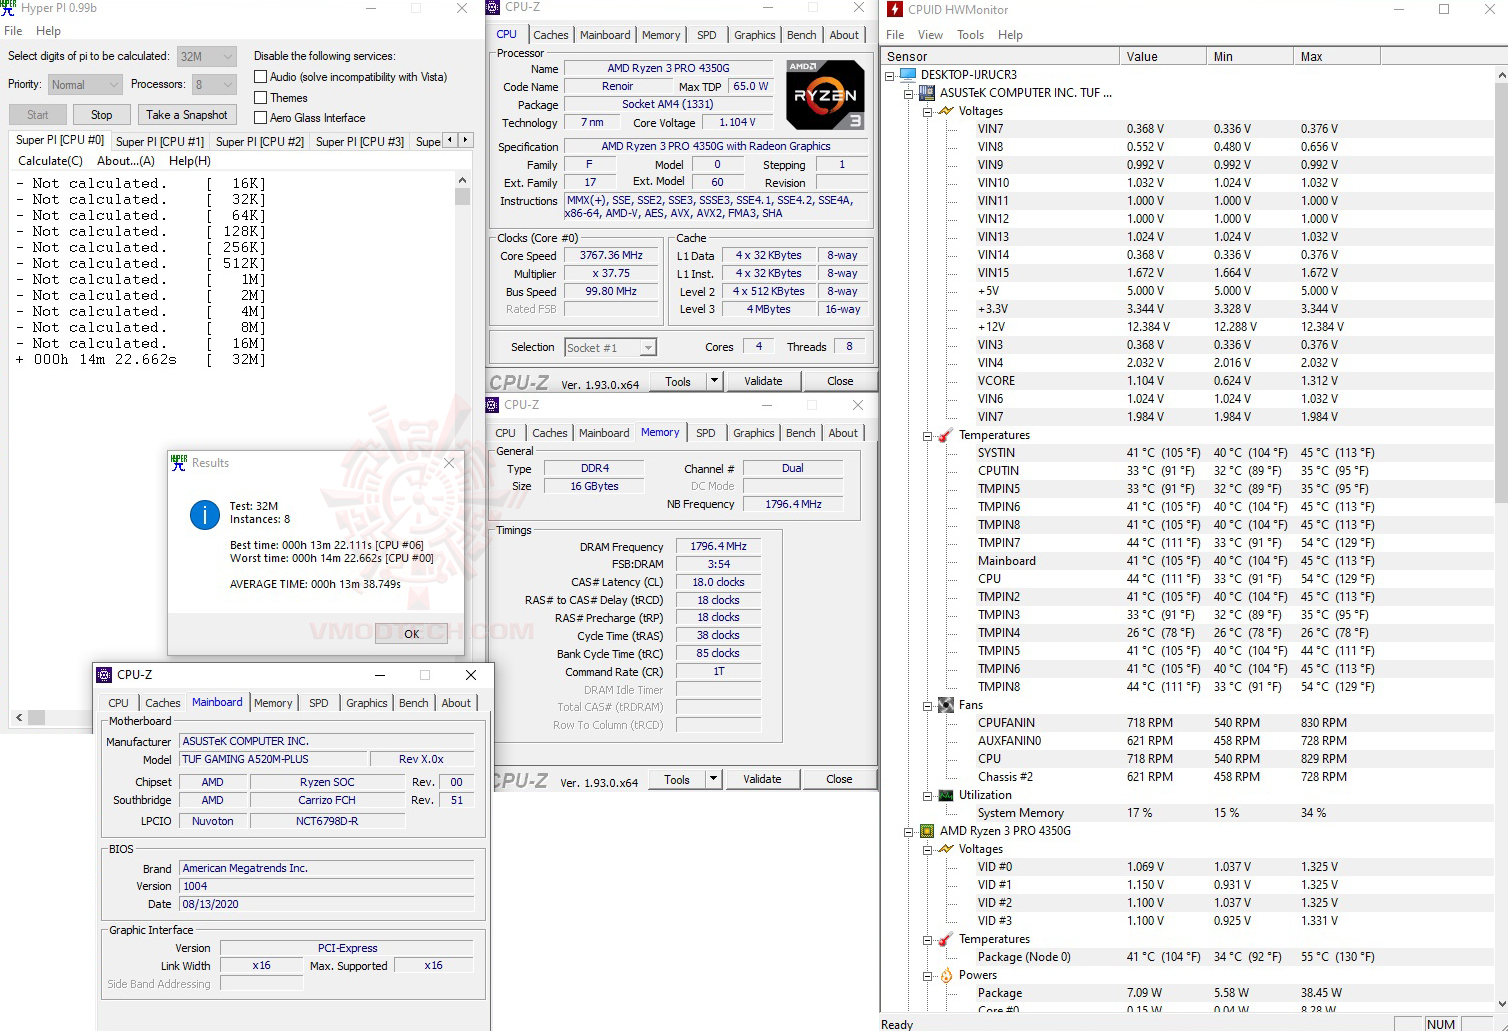Switch to Super PI [CPU #1] tab
Screen dimensions: 1508x1031
pyautogui.click(x=160, y=142)
